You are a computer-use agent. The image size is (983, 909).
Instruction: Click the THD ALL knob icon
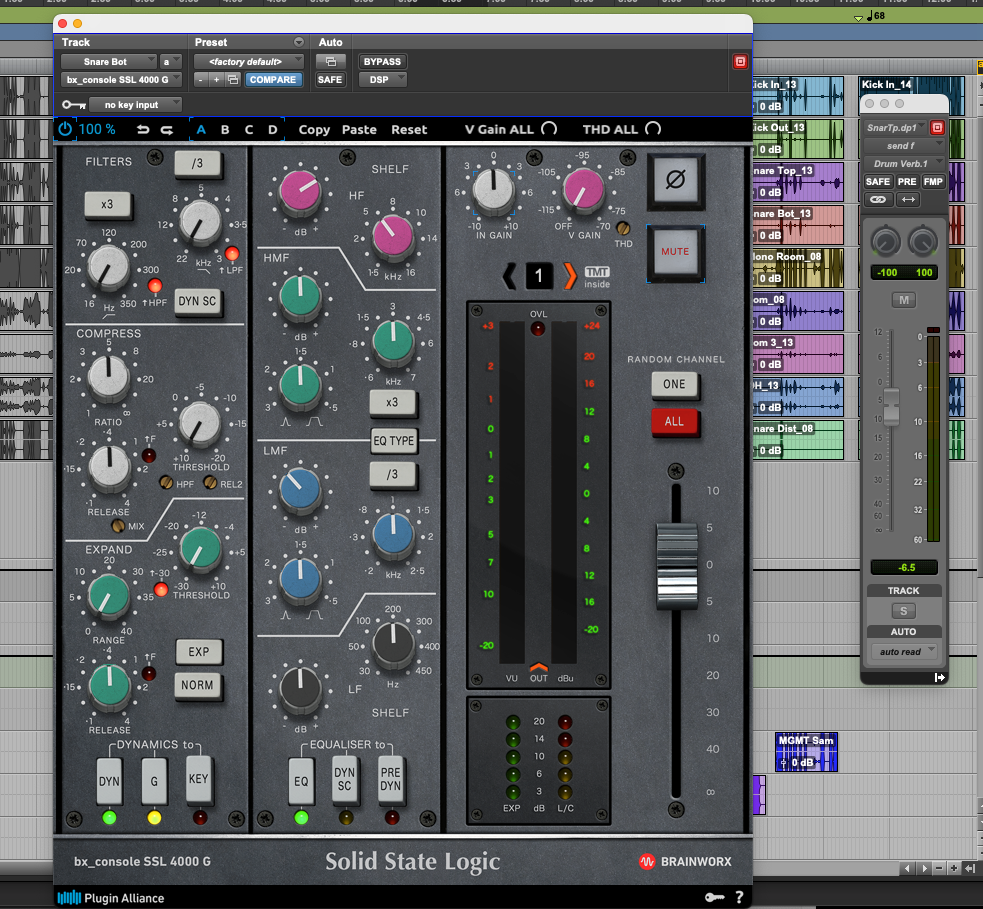point(653,129)
